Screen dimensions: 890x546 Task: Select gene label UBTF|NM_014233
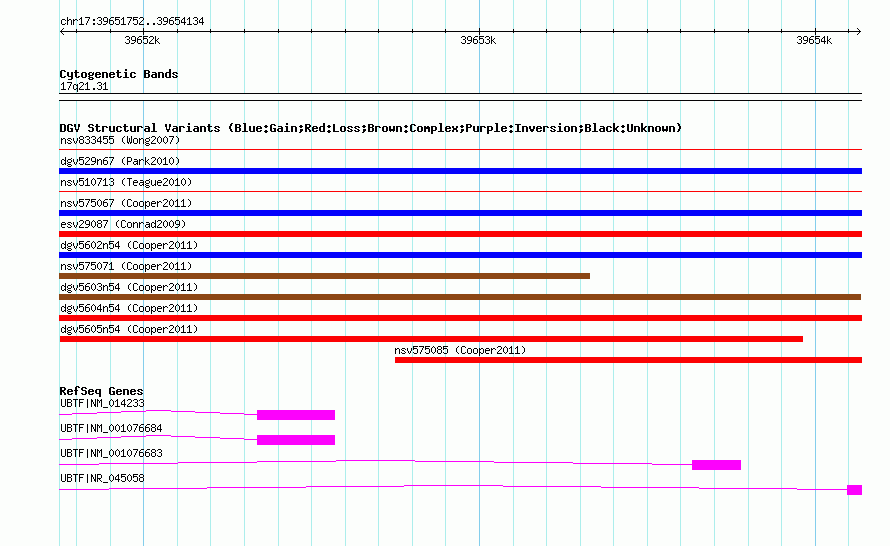coord(102,404)
